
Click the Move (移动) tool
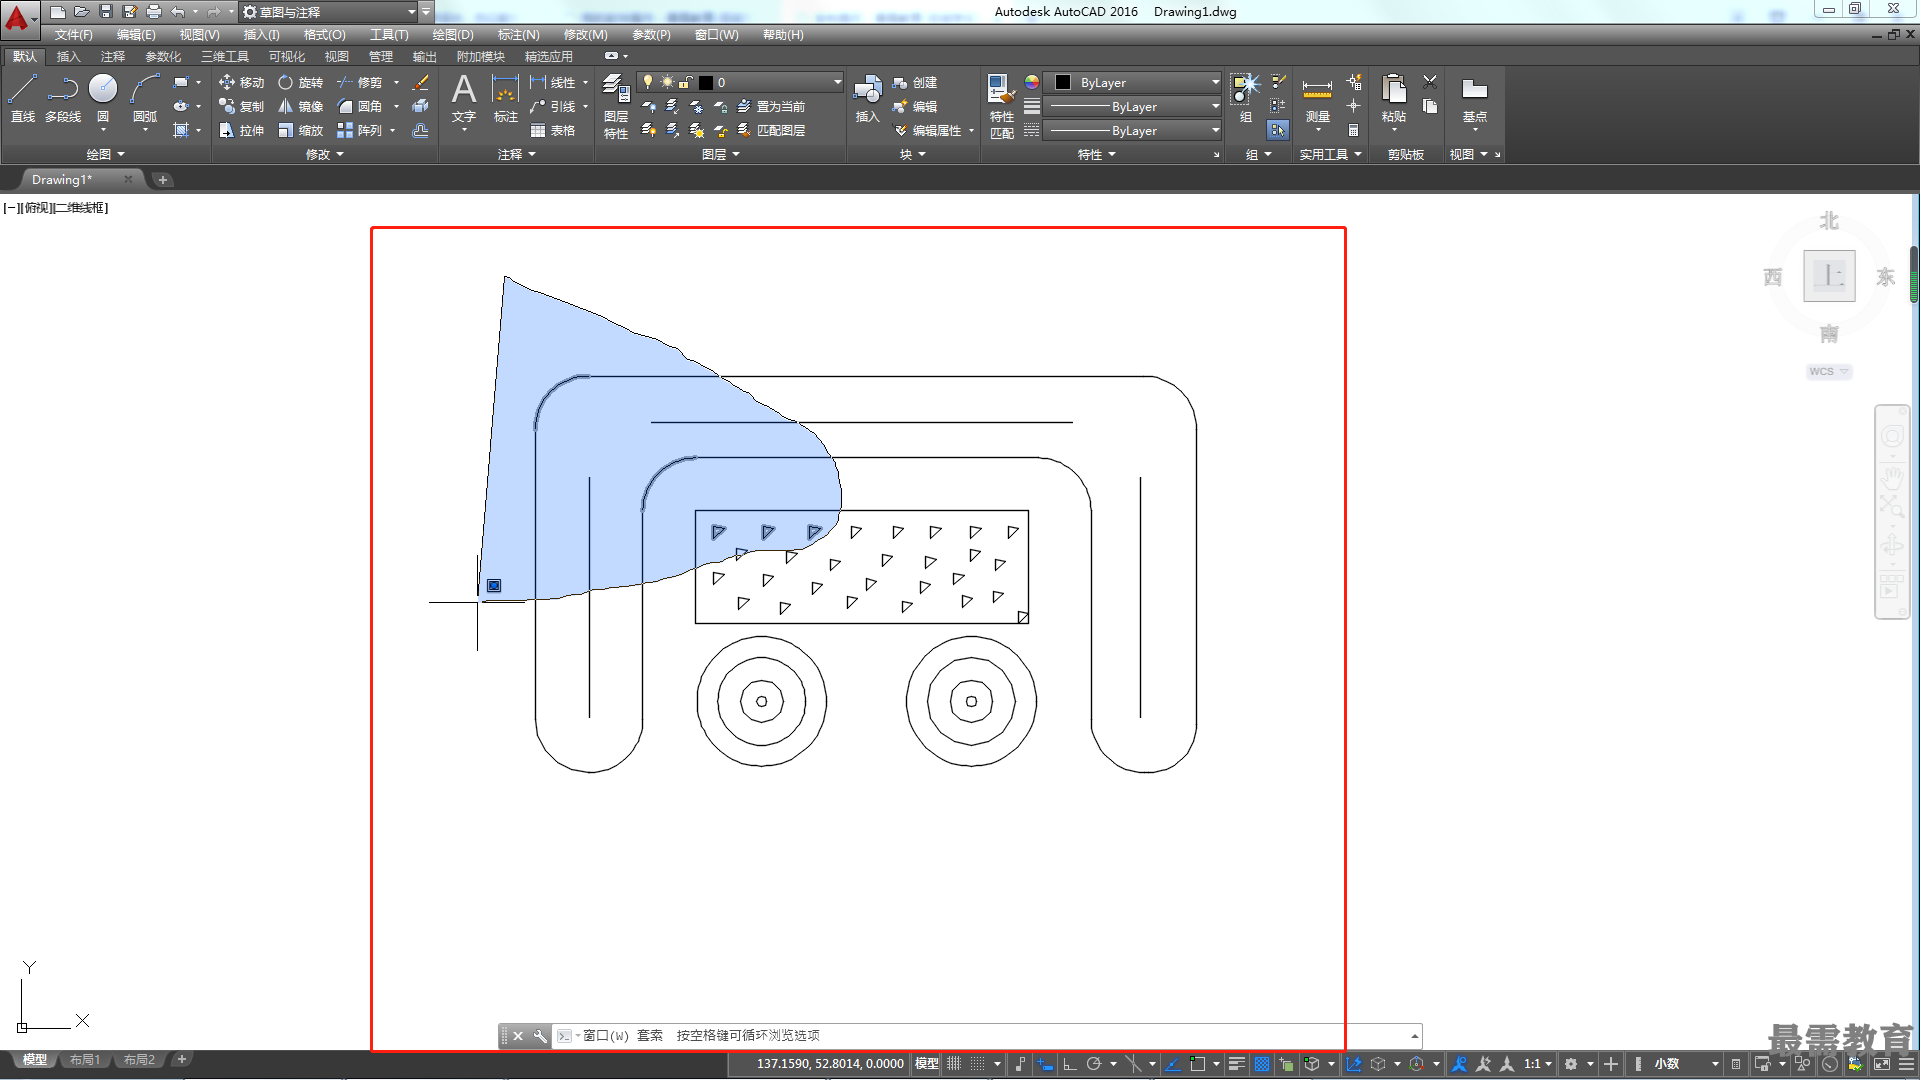[x=241, y=82]
